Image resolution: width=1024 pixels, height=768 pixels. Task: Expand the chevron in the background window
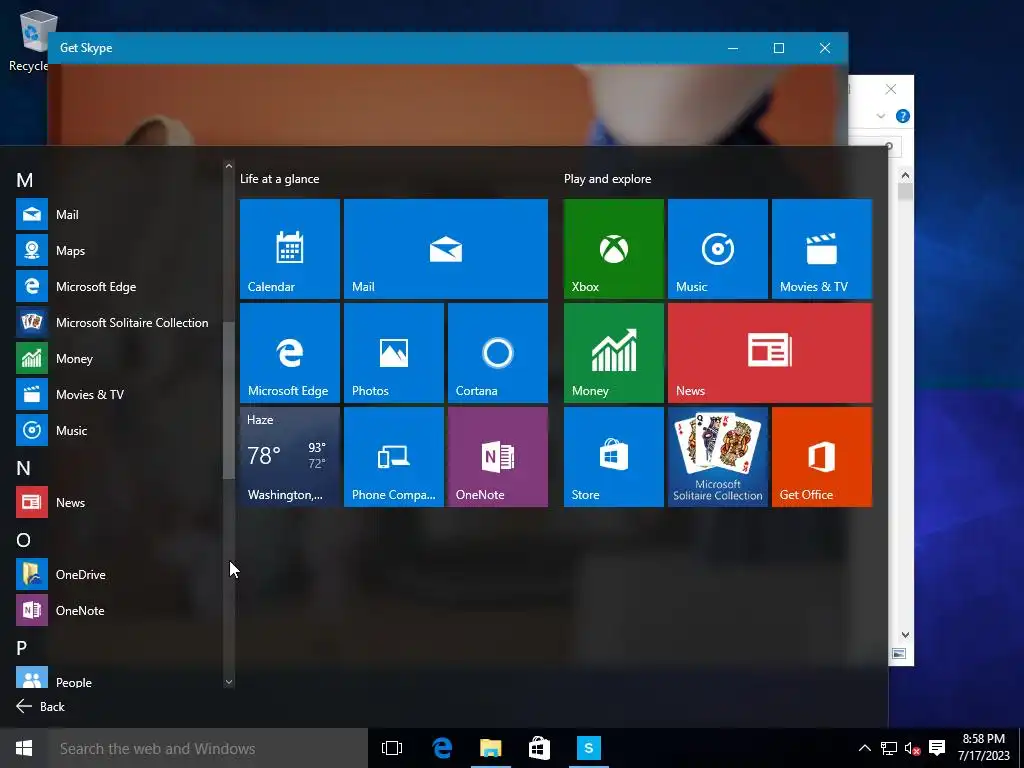(x=881, y=116)
